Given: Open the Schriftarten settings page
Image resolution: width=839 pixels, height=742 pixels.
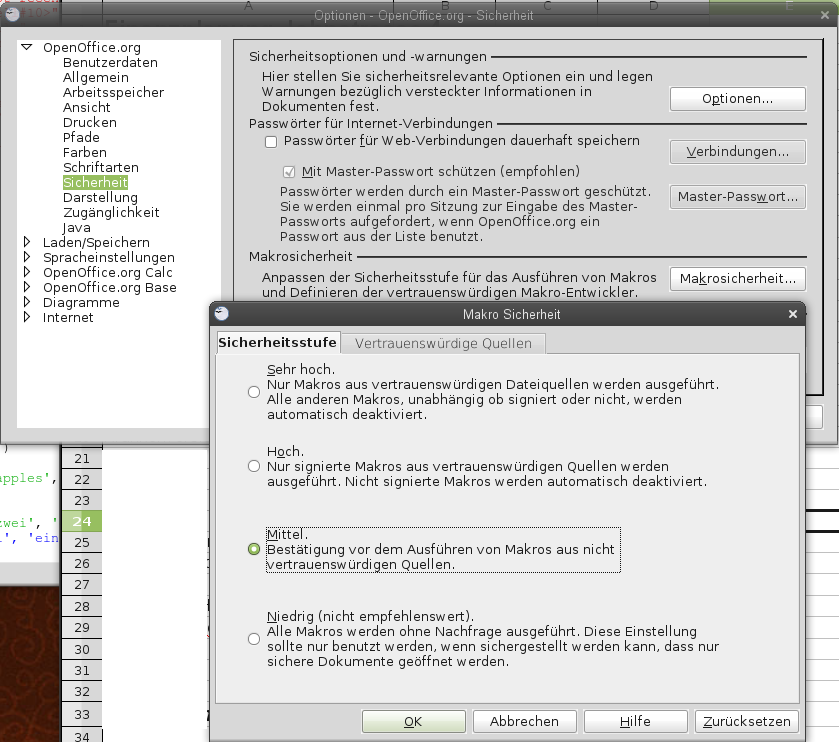Looking at the screenshot, I should pos(100,167).
